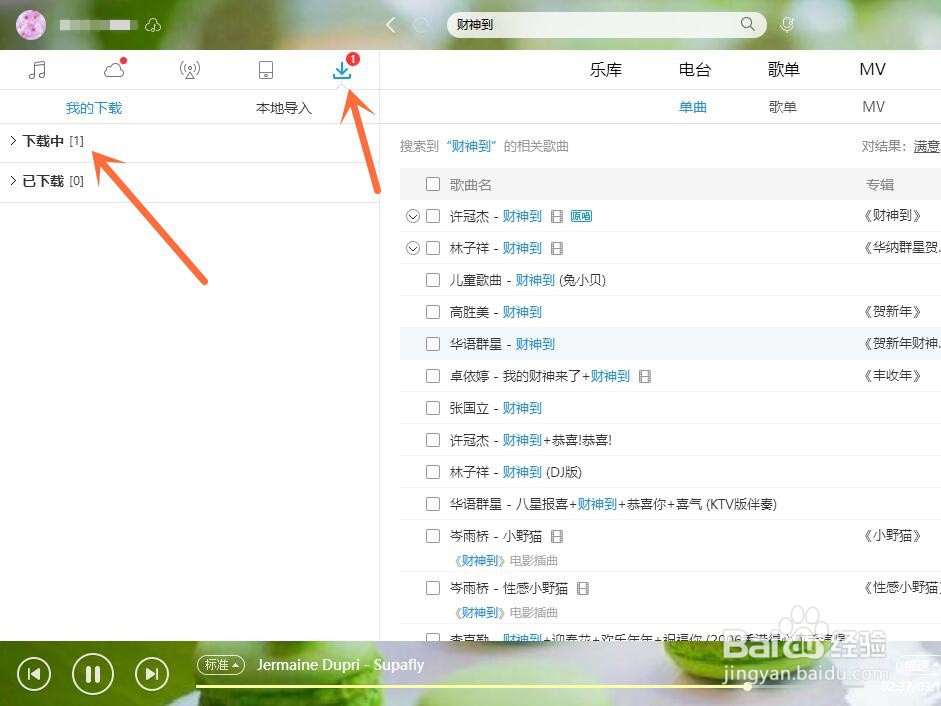Click the back navigation arrow near search bar
The height and width of the screenshot is (706, 941).
390,24
